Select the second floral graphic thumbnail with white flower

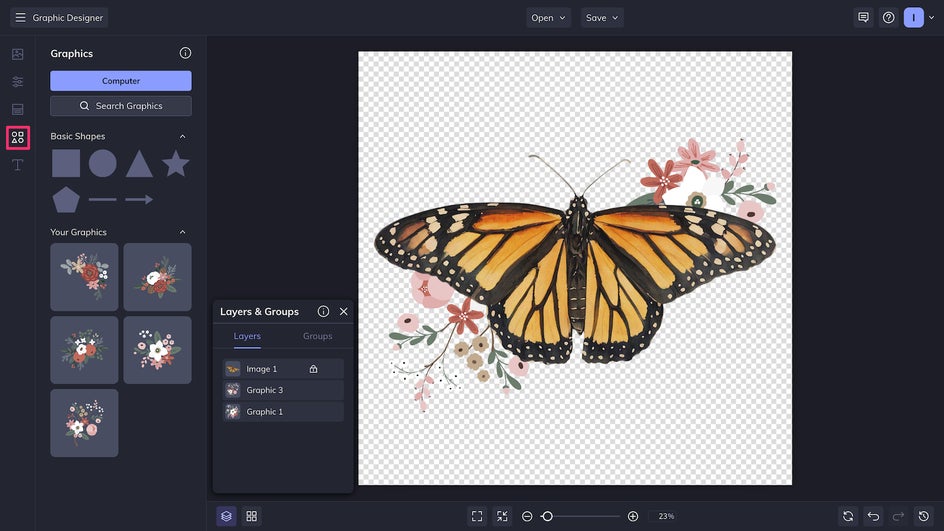point(158,277)
